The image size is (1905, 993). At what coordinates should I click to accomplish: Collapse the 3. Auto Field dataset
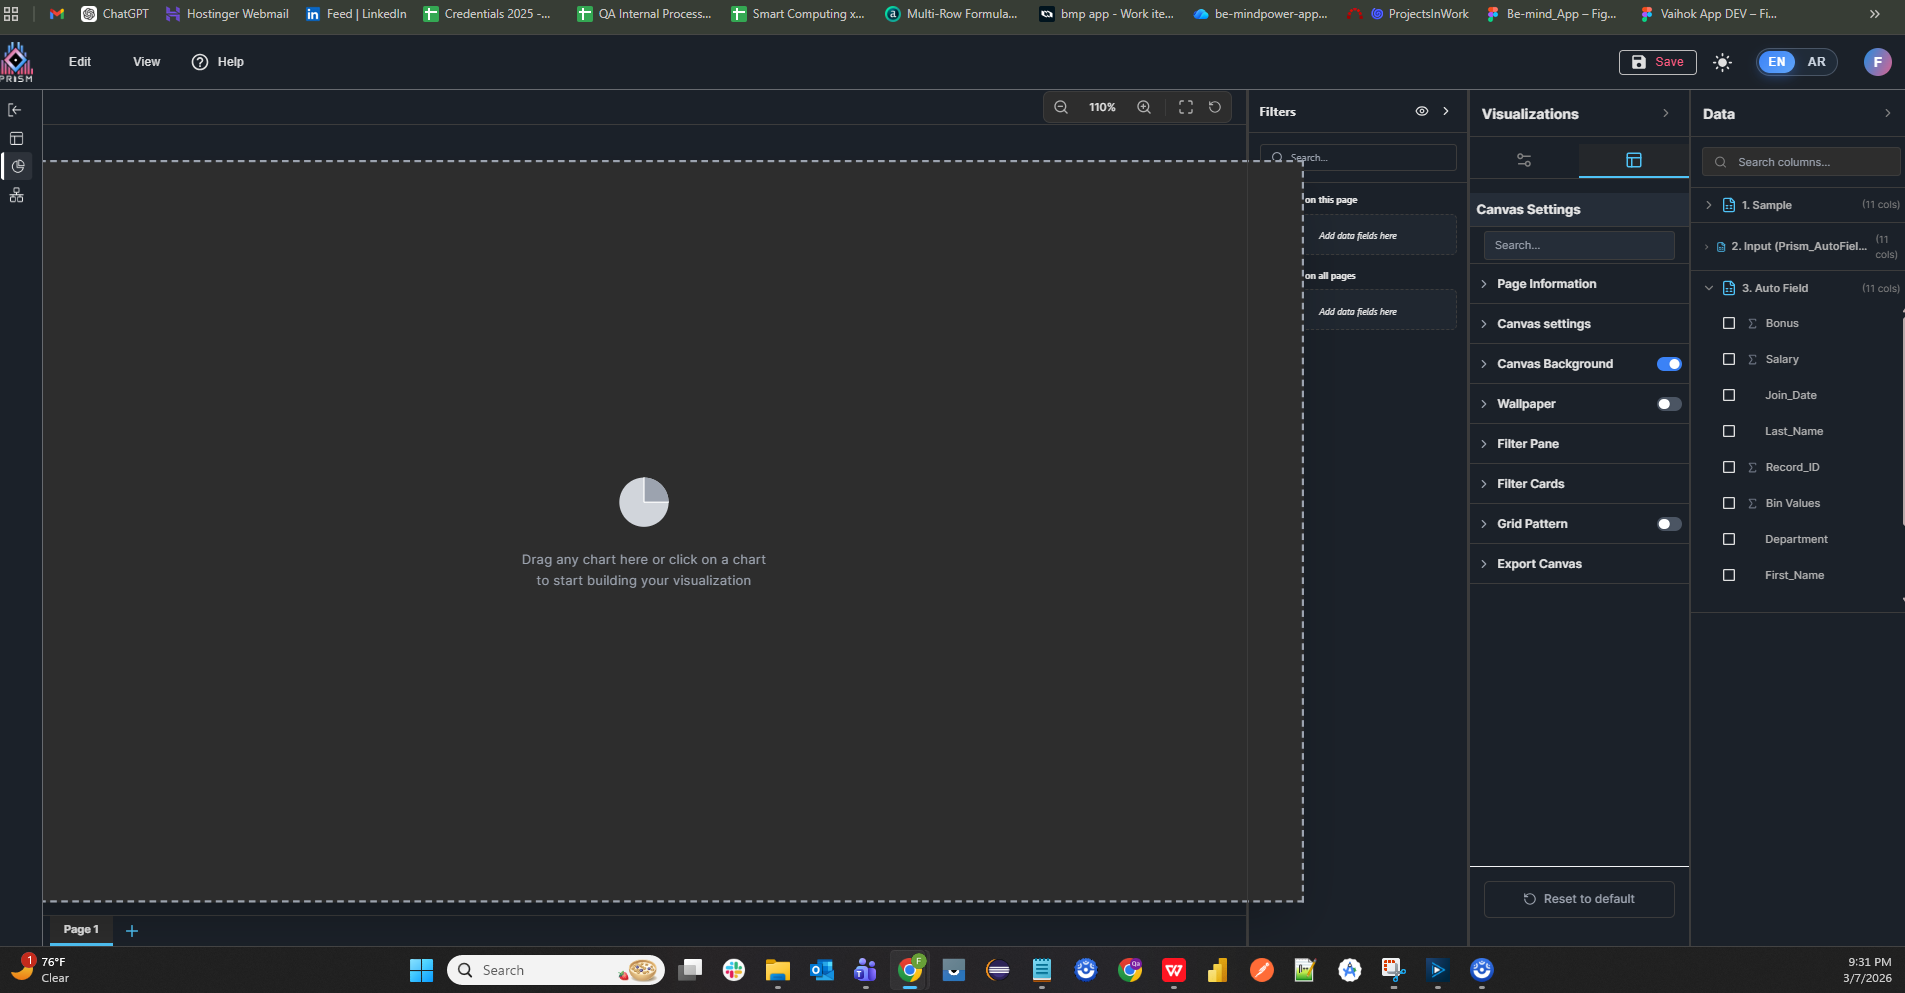coord(1709,288)
